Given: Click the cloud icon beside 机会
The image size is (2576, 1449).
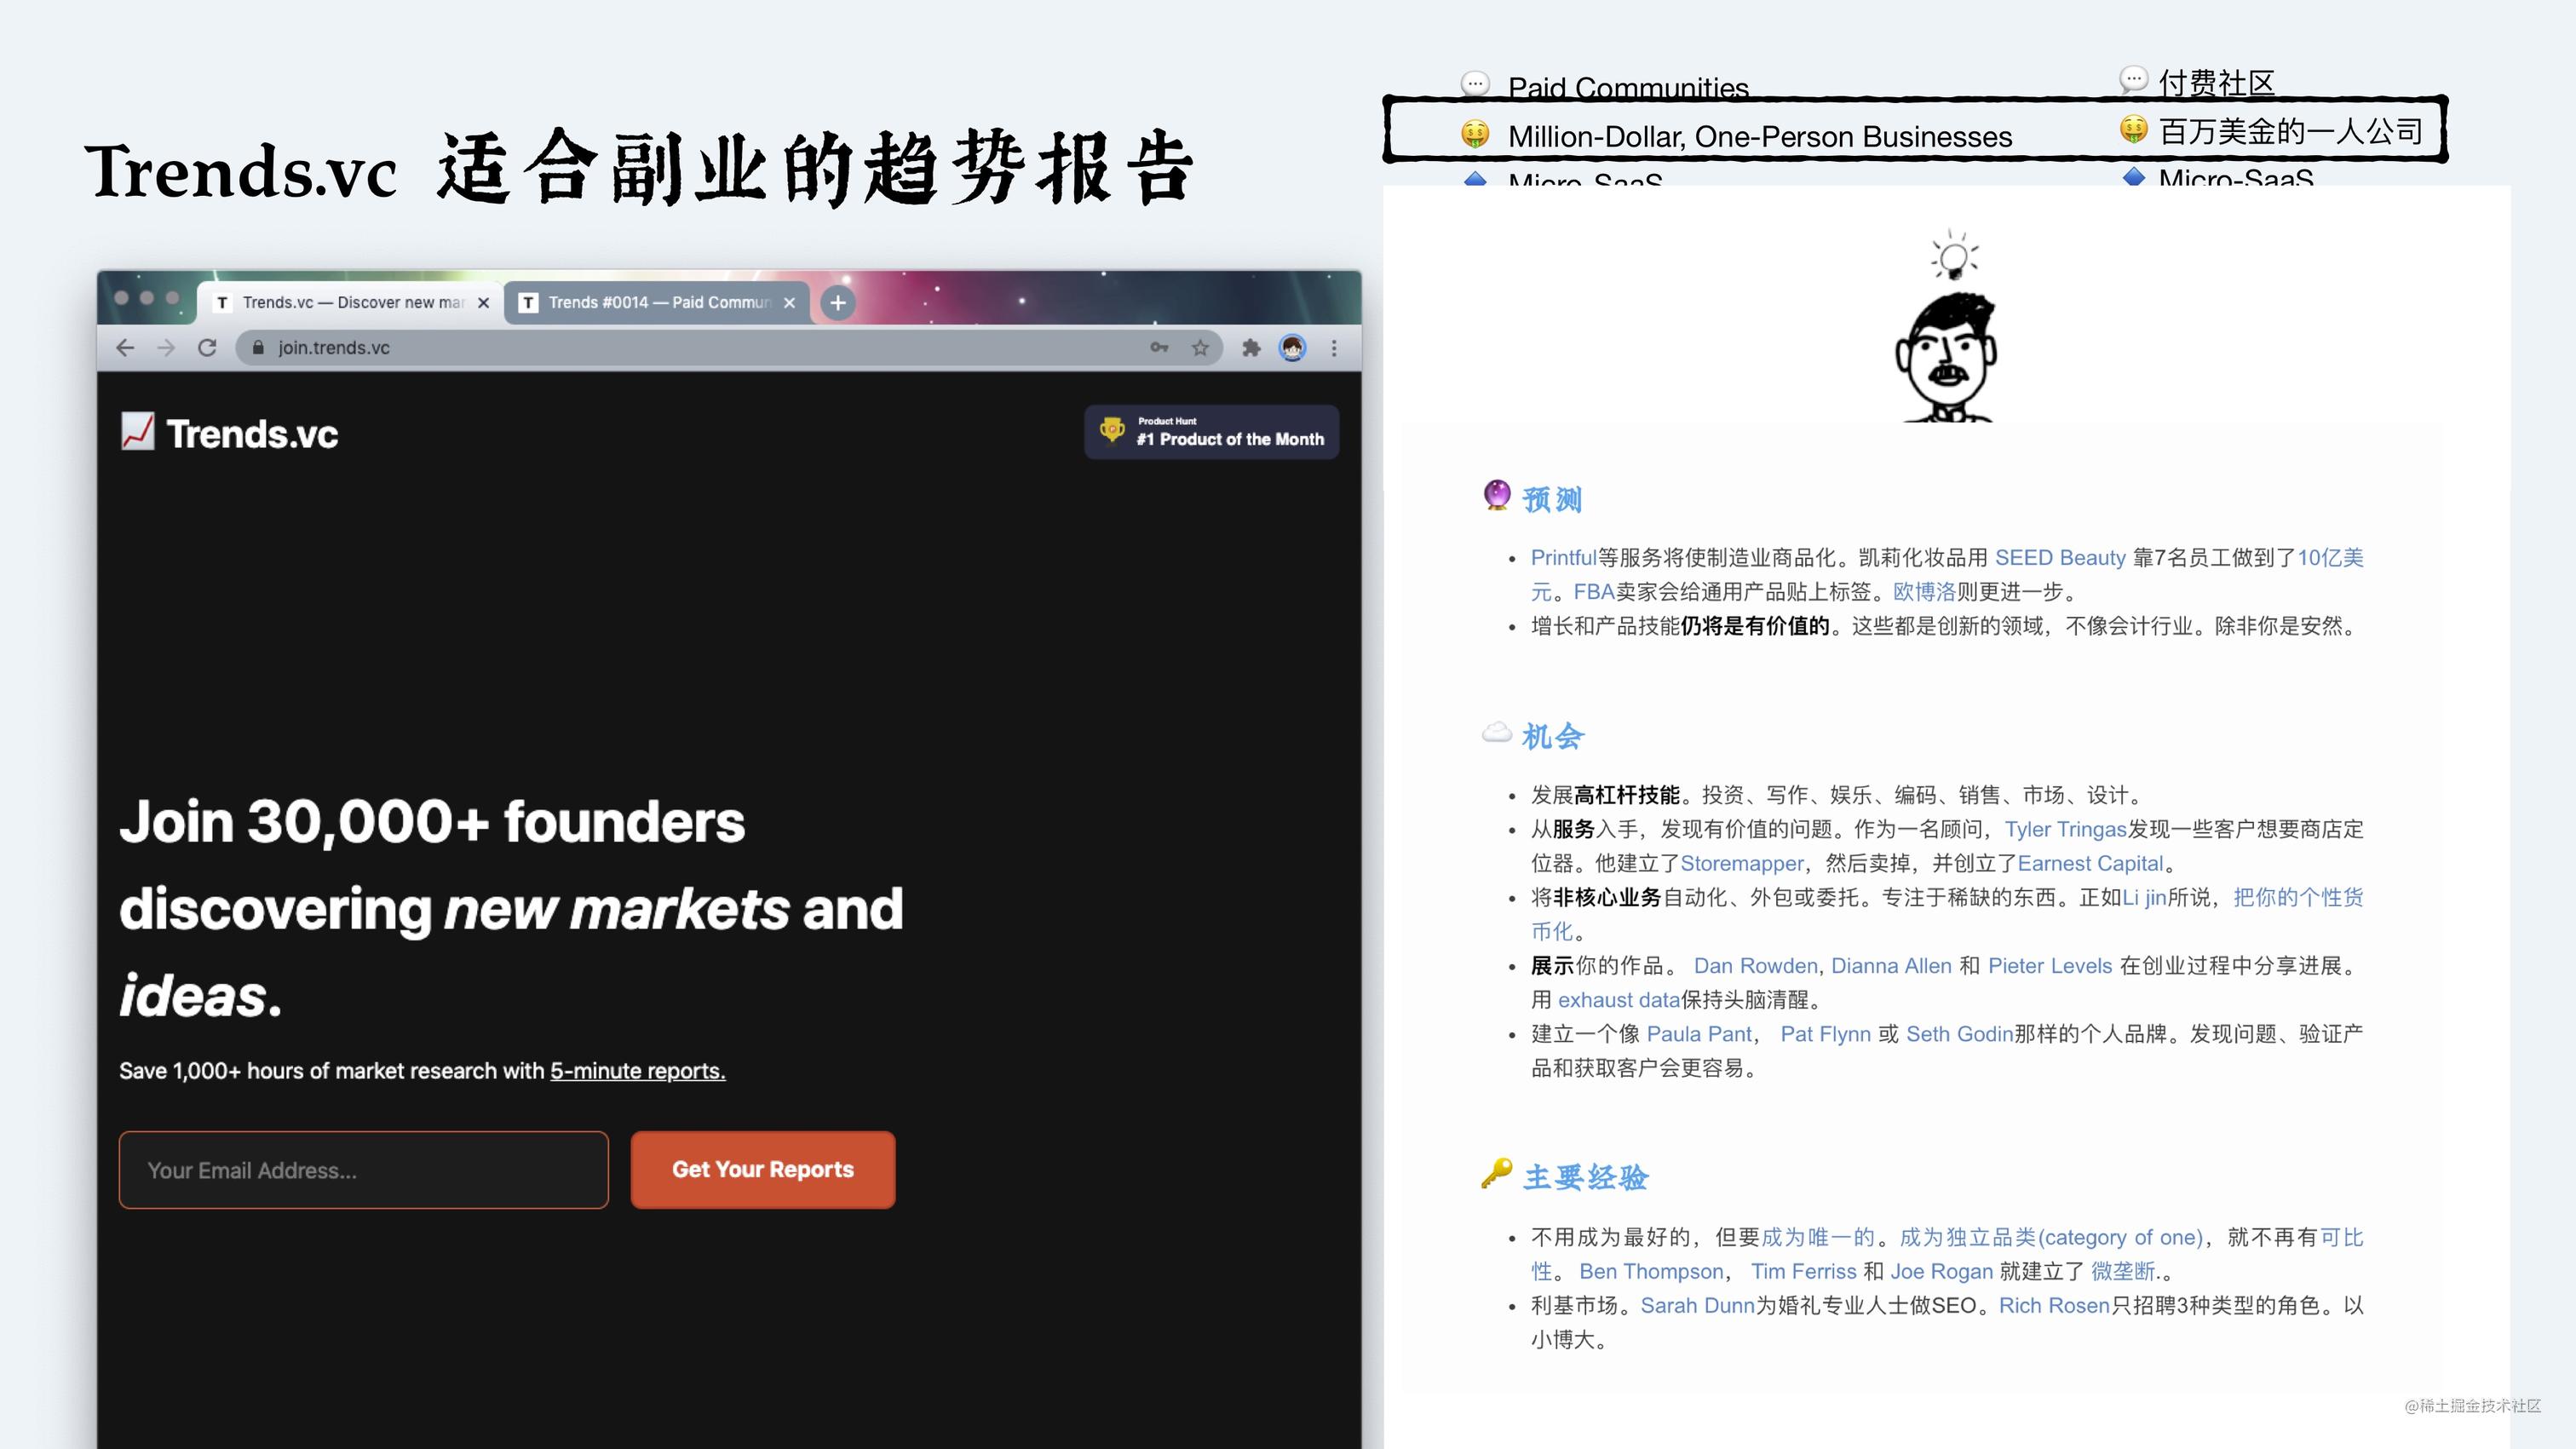Looking at the screenshot, I should [1496, 733].
